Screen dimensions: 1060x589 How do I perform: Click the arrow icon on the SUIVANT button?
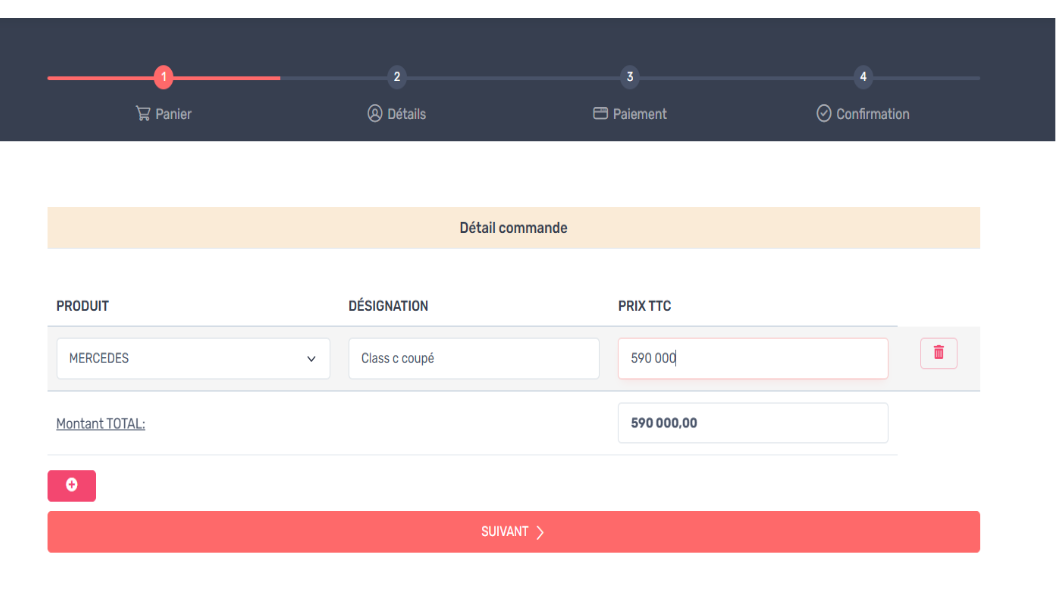[540, 532]
